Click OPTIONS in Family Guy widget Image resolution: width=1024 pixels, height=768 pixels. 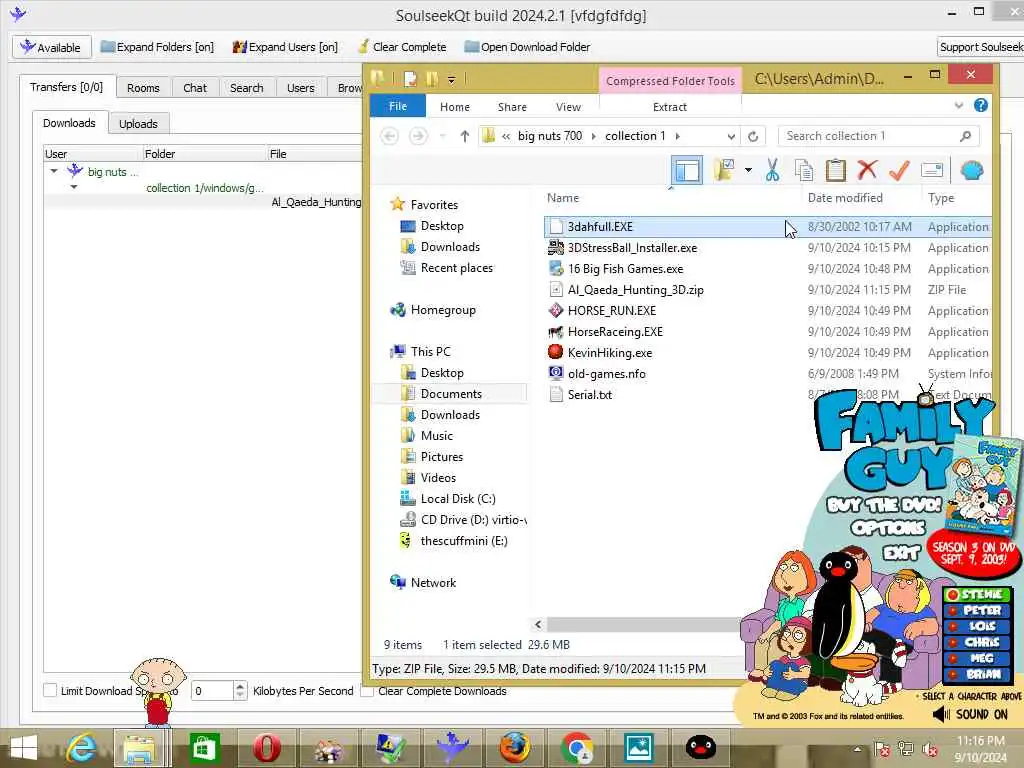(x=888, y=528)
